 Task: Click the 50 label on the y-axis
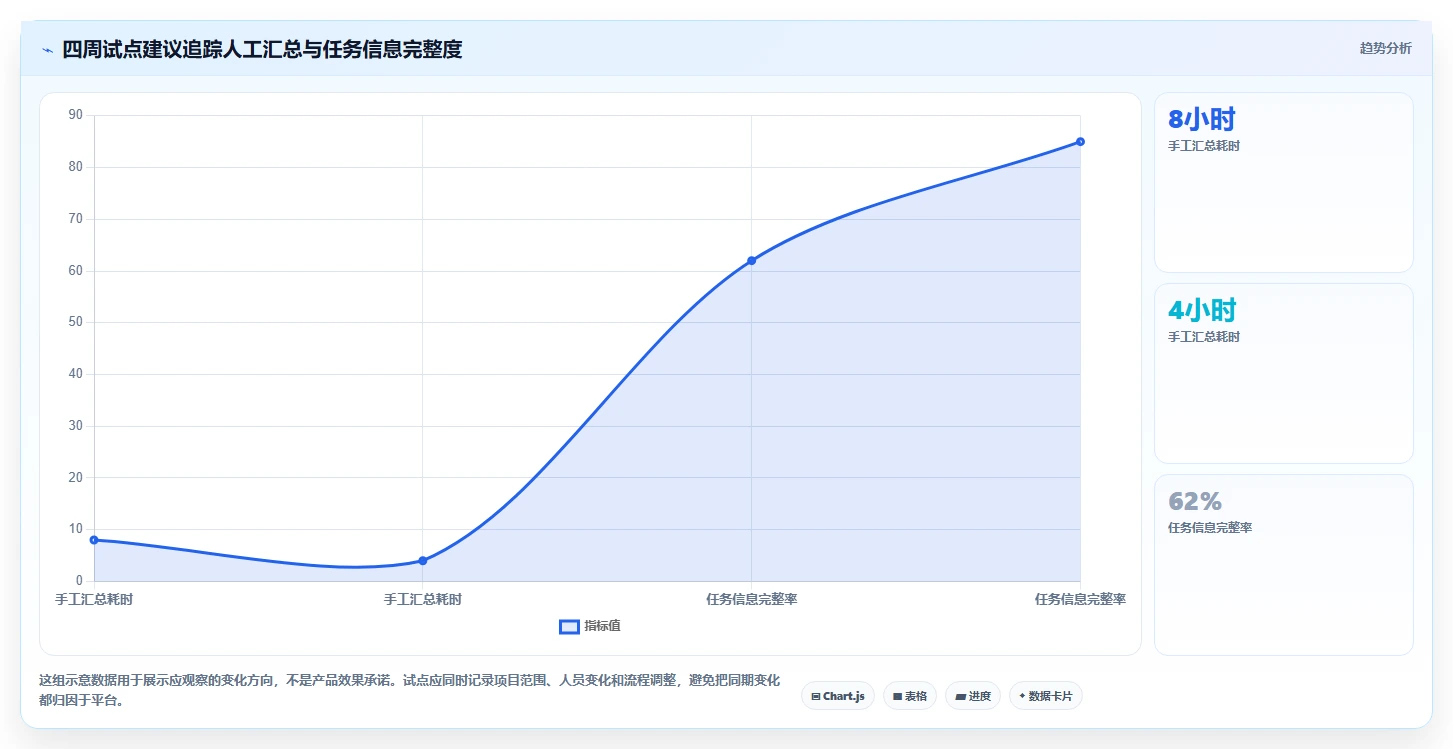pos(76,322)
